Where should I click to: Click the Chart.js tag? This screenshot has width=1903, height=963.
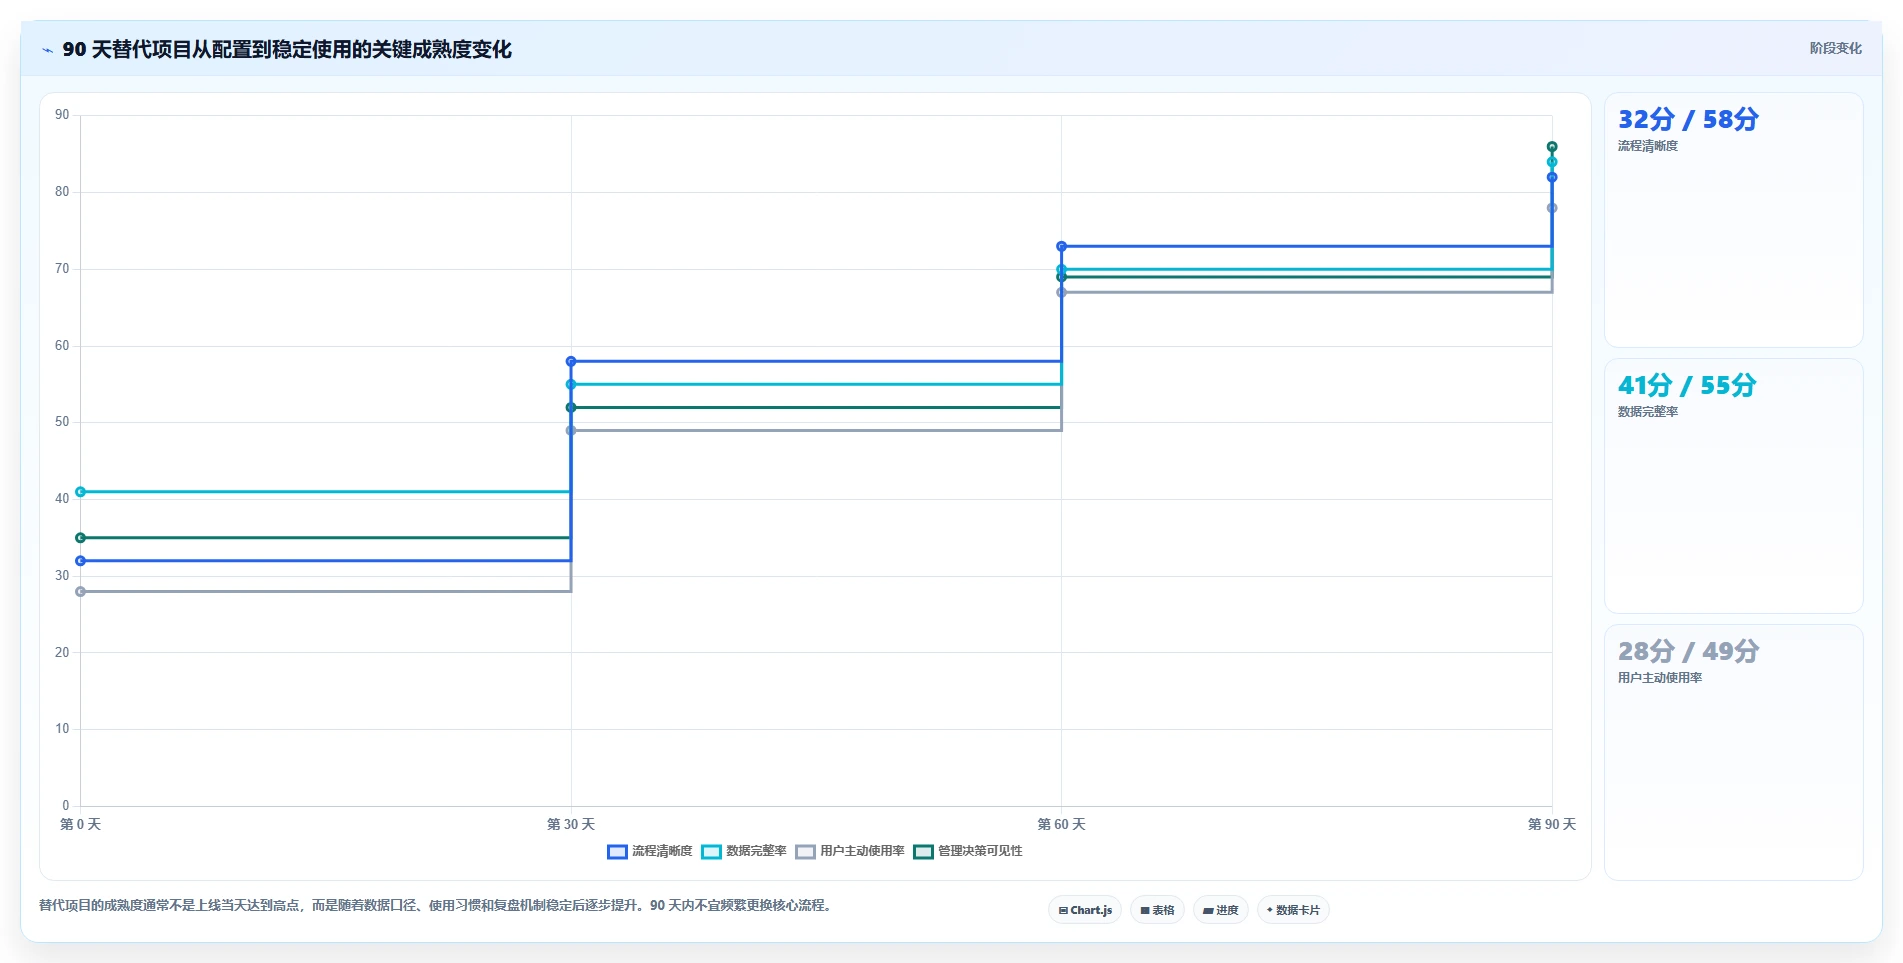pyautogui.click(x=1085, y=910)
